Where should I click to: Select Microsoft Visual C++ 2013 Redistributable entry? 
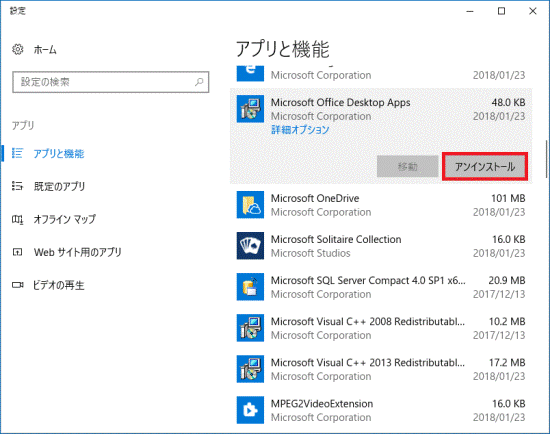pos(368,362)
